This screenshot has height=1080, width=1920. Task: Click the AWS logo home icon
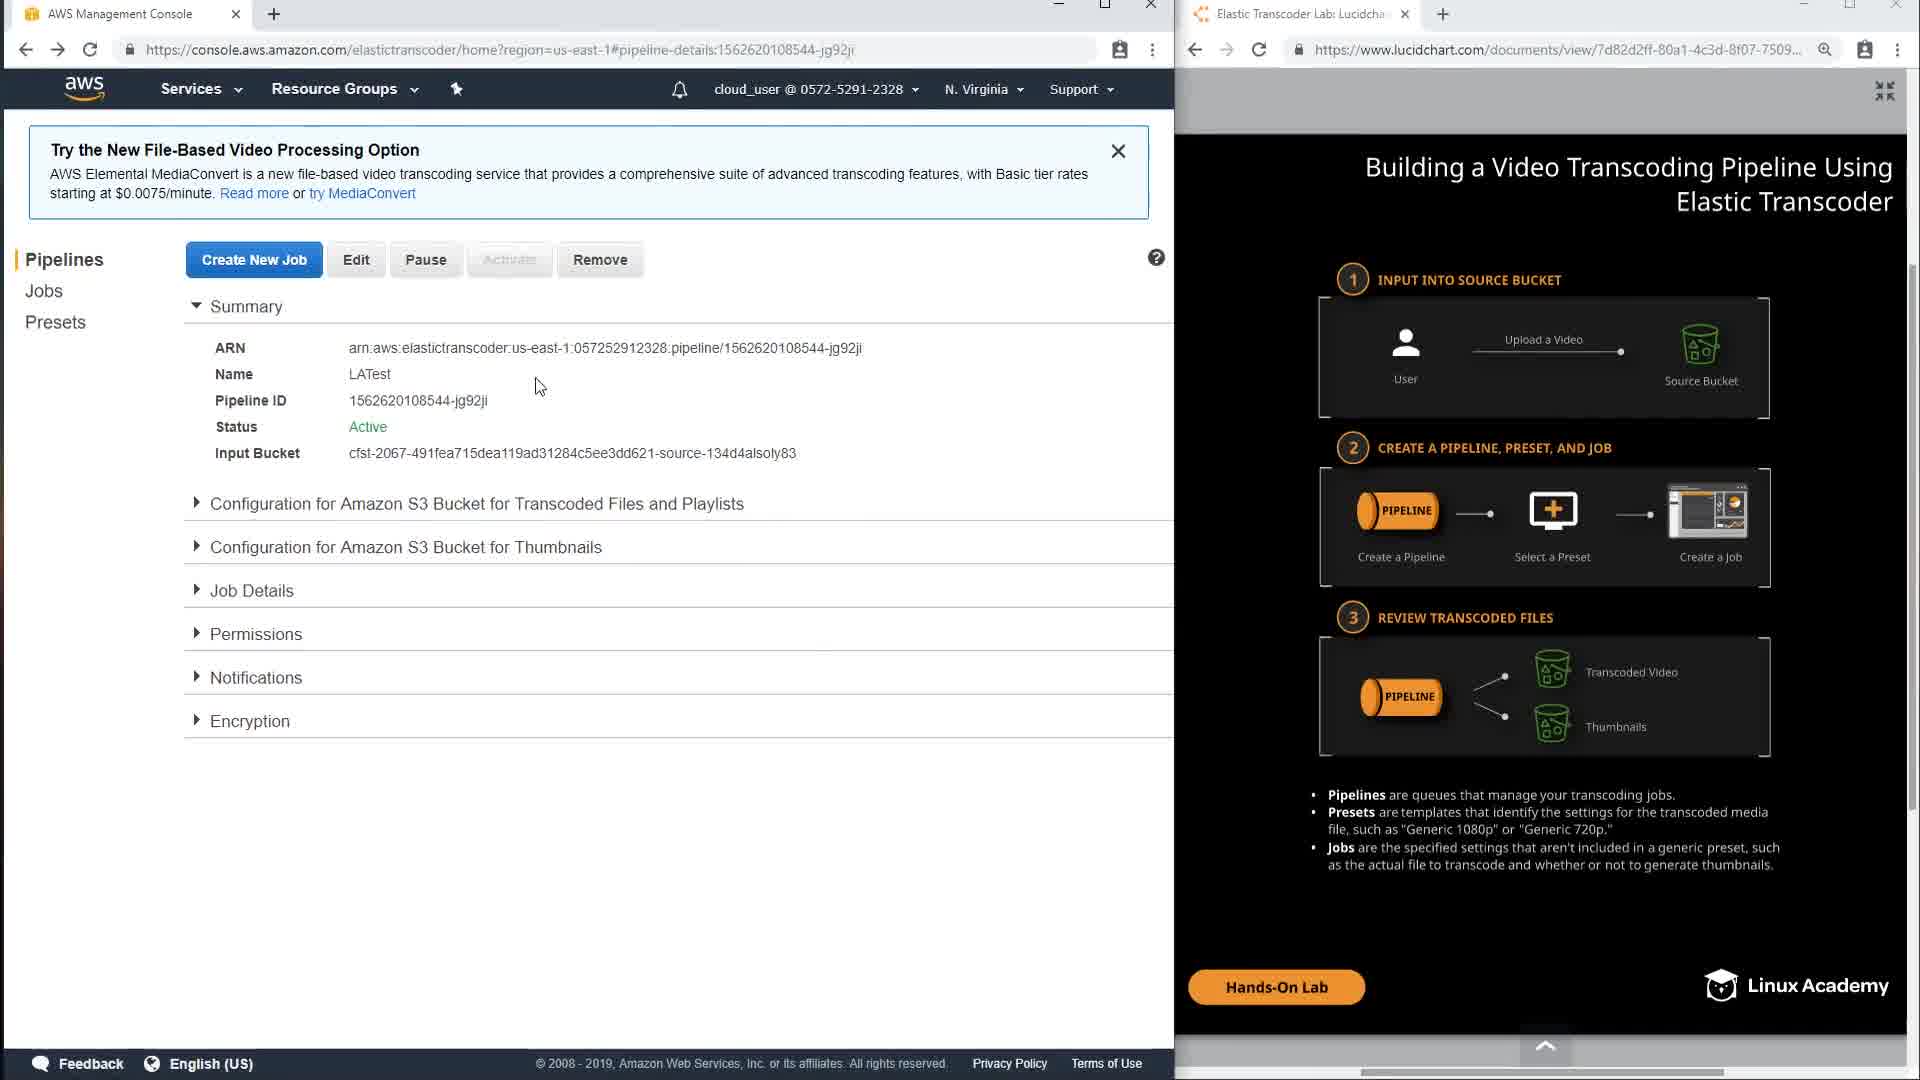tap(84, 89)
